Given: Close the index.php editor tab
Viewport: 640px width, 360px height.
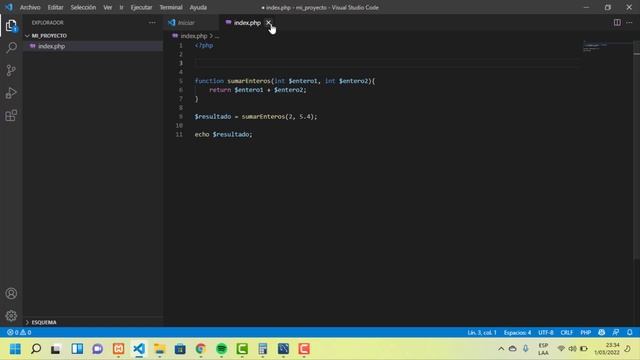Looking at the screenshot, I should 268,22.
